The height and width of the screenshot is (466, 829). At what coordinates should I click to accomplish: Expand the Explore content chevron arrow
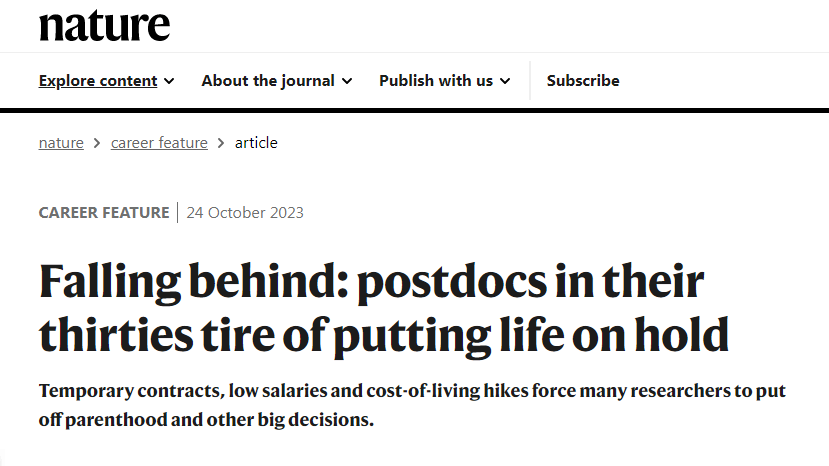[170, 81]
